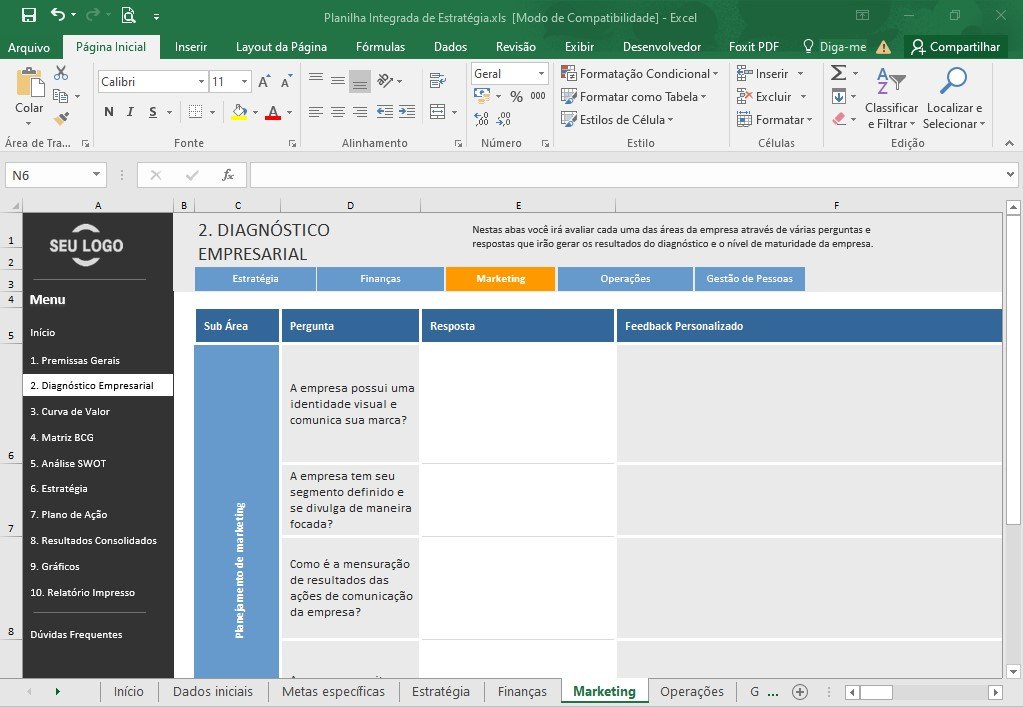Expand Classificar e Filtrar menu
This screenshot has width=1023, height=707.
(891, 98)
